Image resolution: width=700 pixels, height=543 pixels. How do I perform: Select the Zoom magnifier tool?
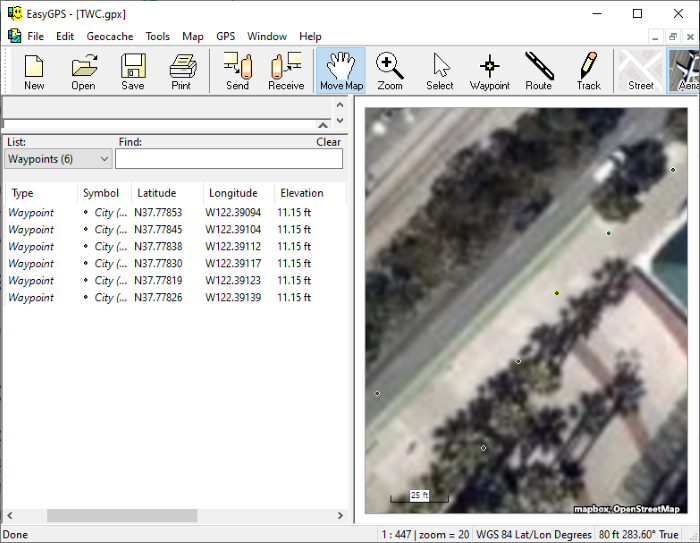click(x=390, y=71)
